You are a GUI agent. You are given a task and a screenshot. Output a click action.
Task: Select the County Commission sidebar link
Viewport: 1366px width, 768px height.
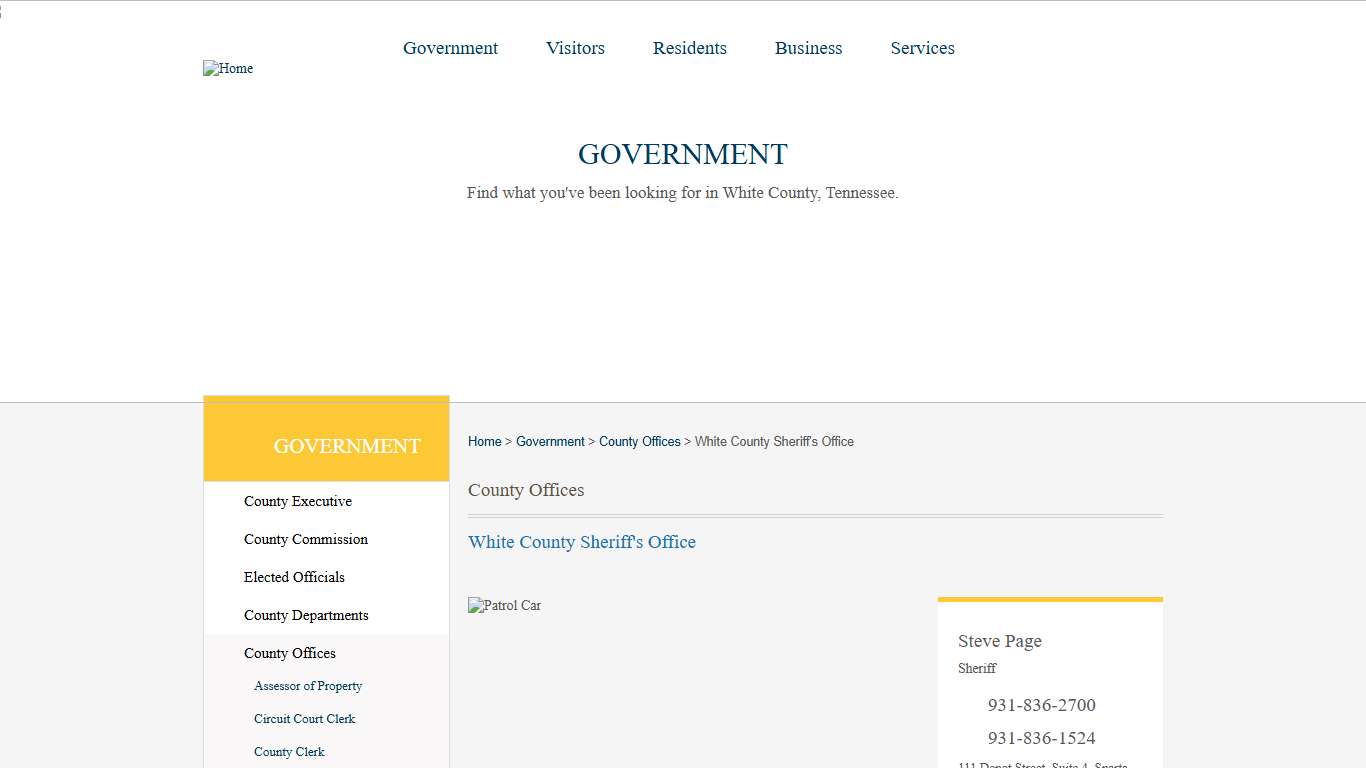coord(305,539)
